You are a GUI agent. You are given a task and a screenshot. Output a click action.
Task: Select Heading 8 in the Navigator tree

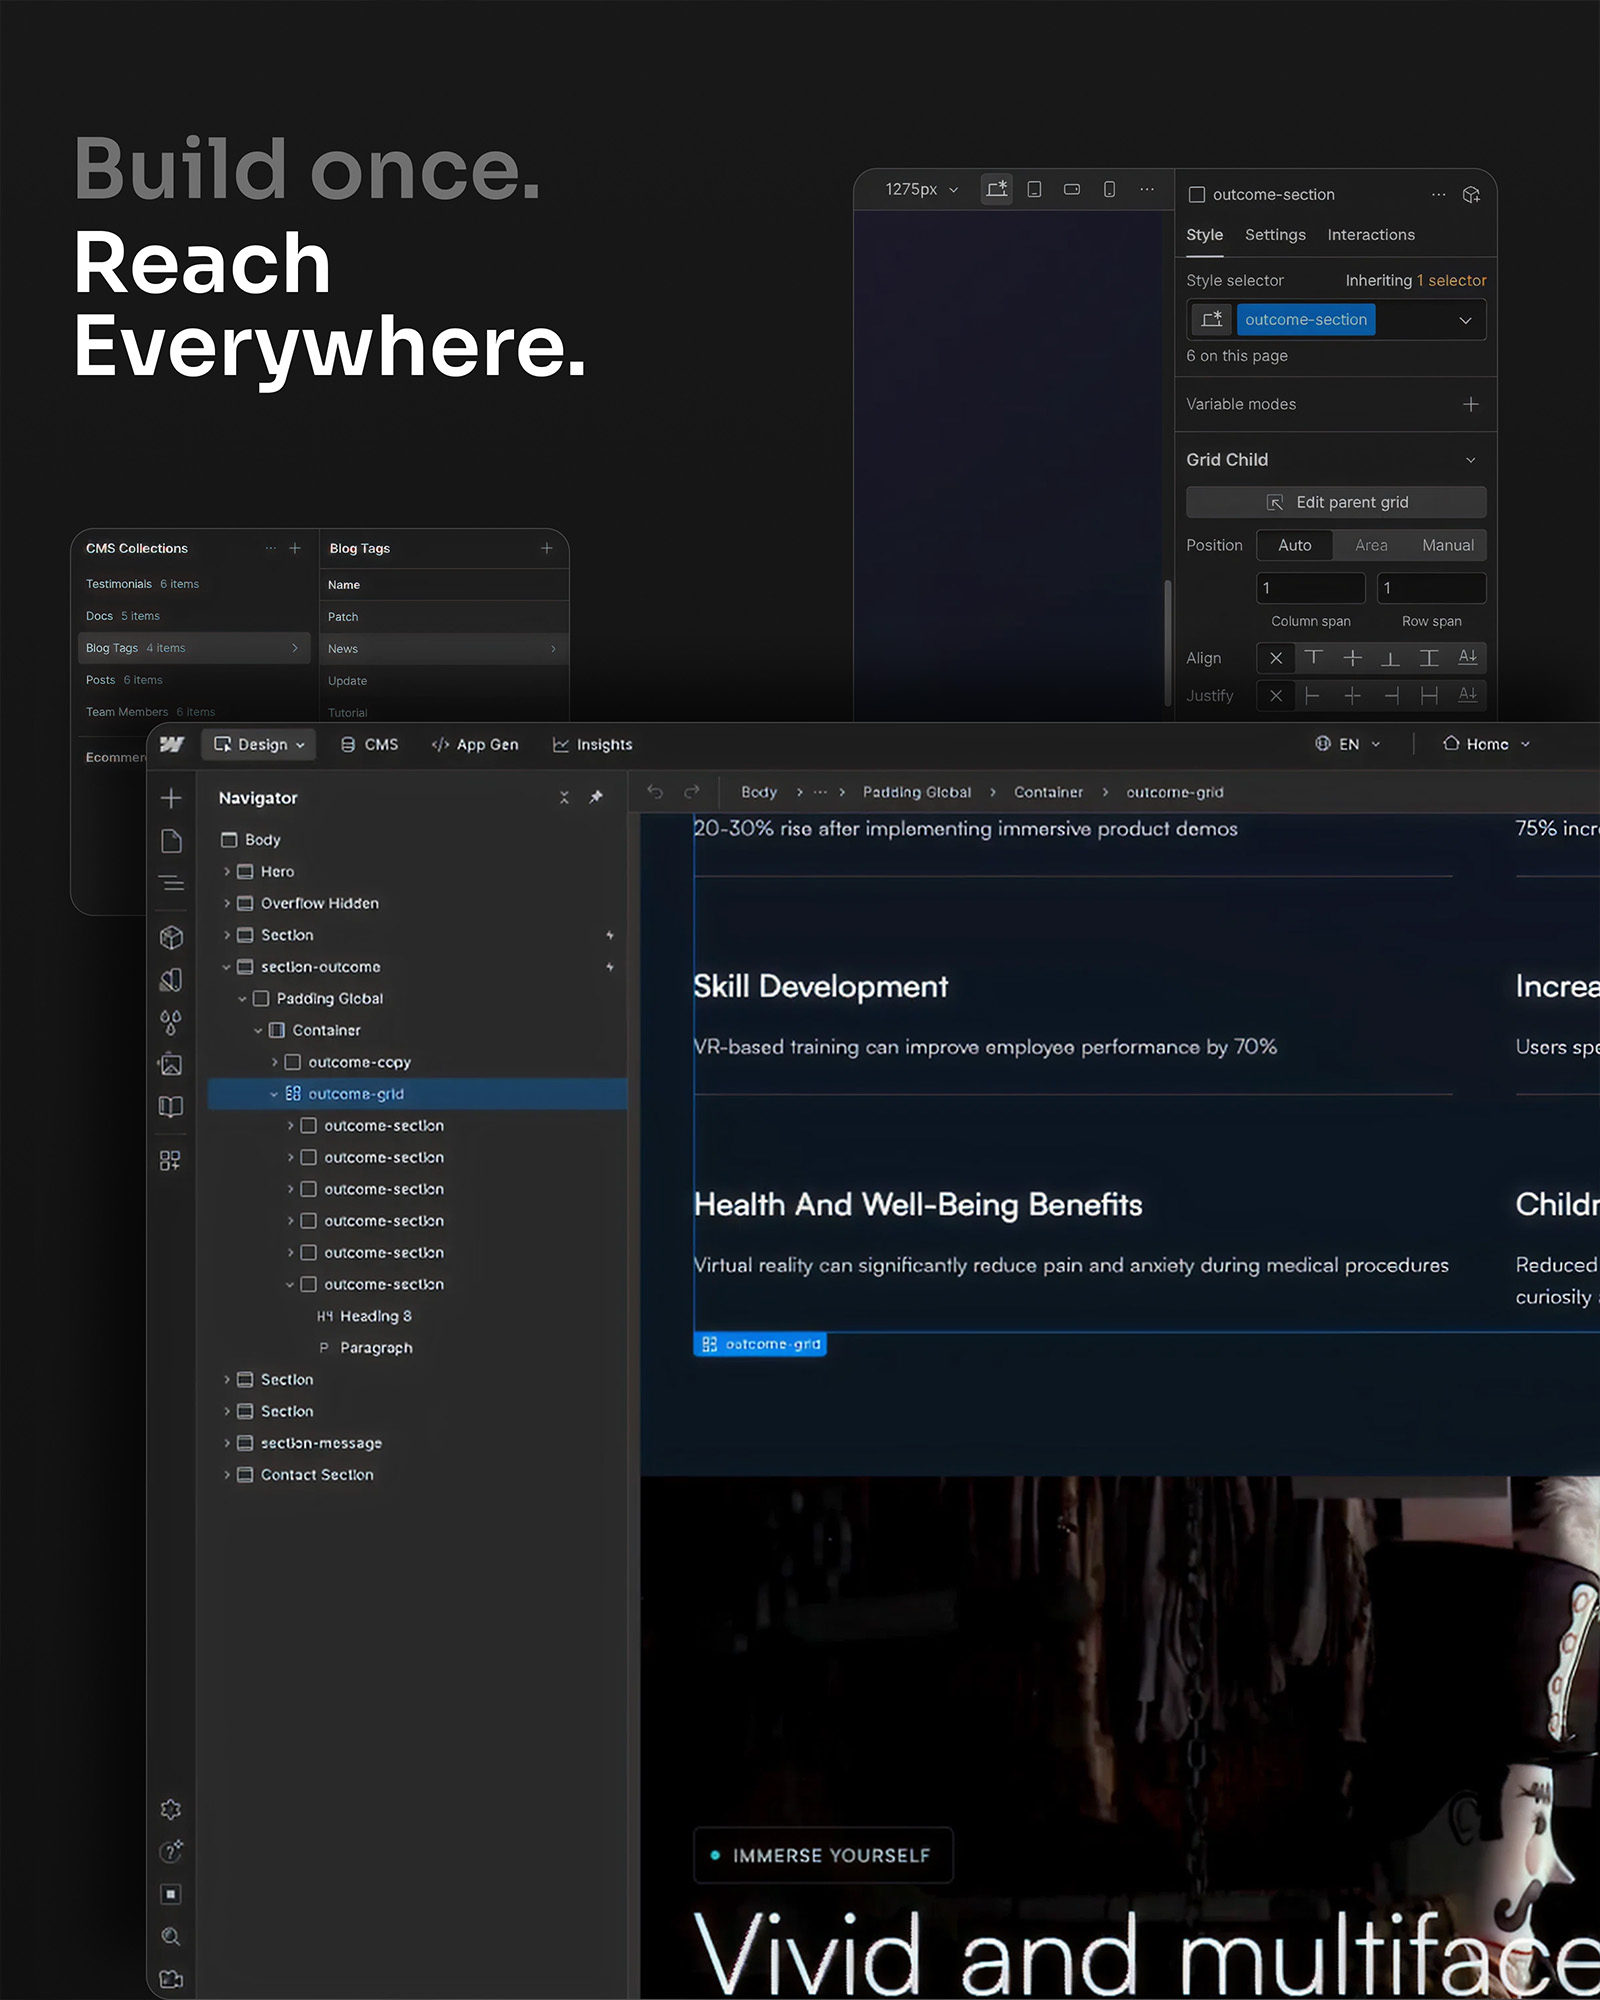coord(375,1316)
